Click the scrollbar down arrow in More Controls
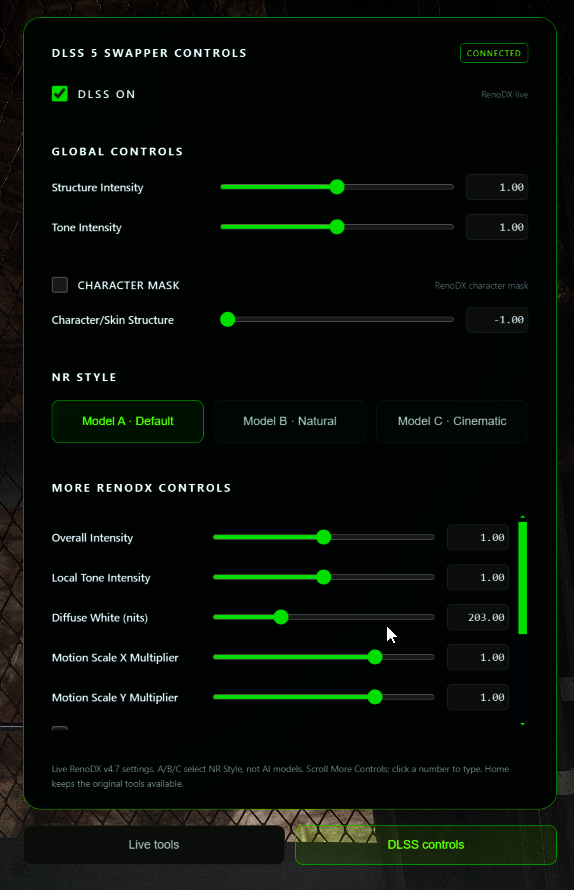574x890 pixels. [x=522, y=724]
